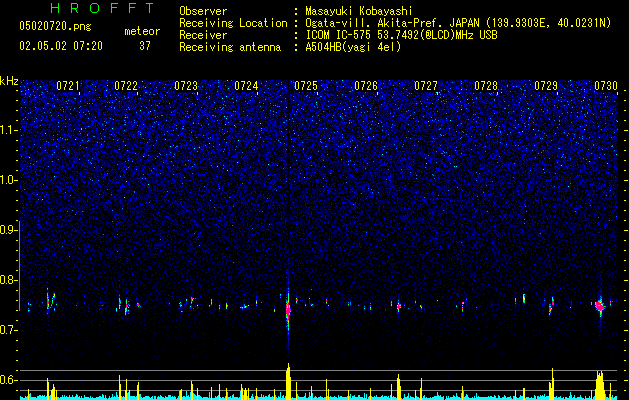Click the HROFFT title text
Viewport: 629px width, 400px height.
point(102,8)
